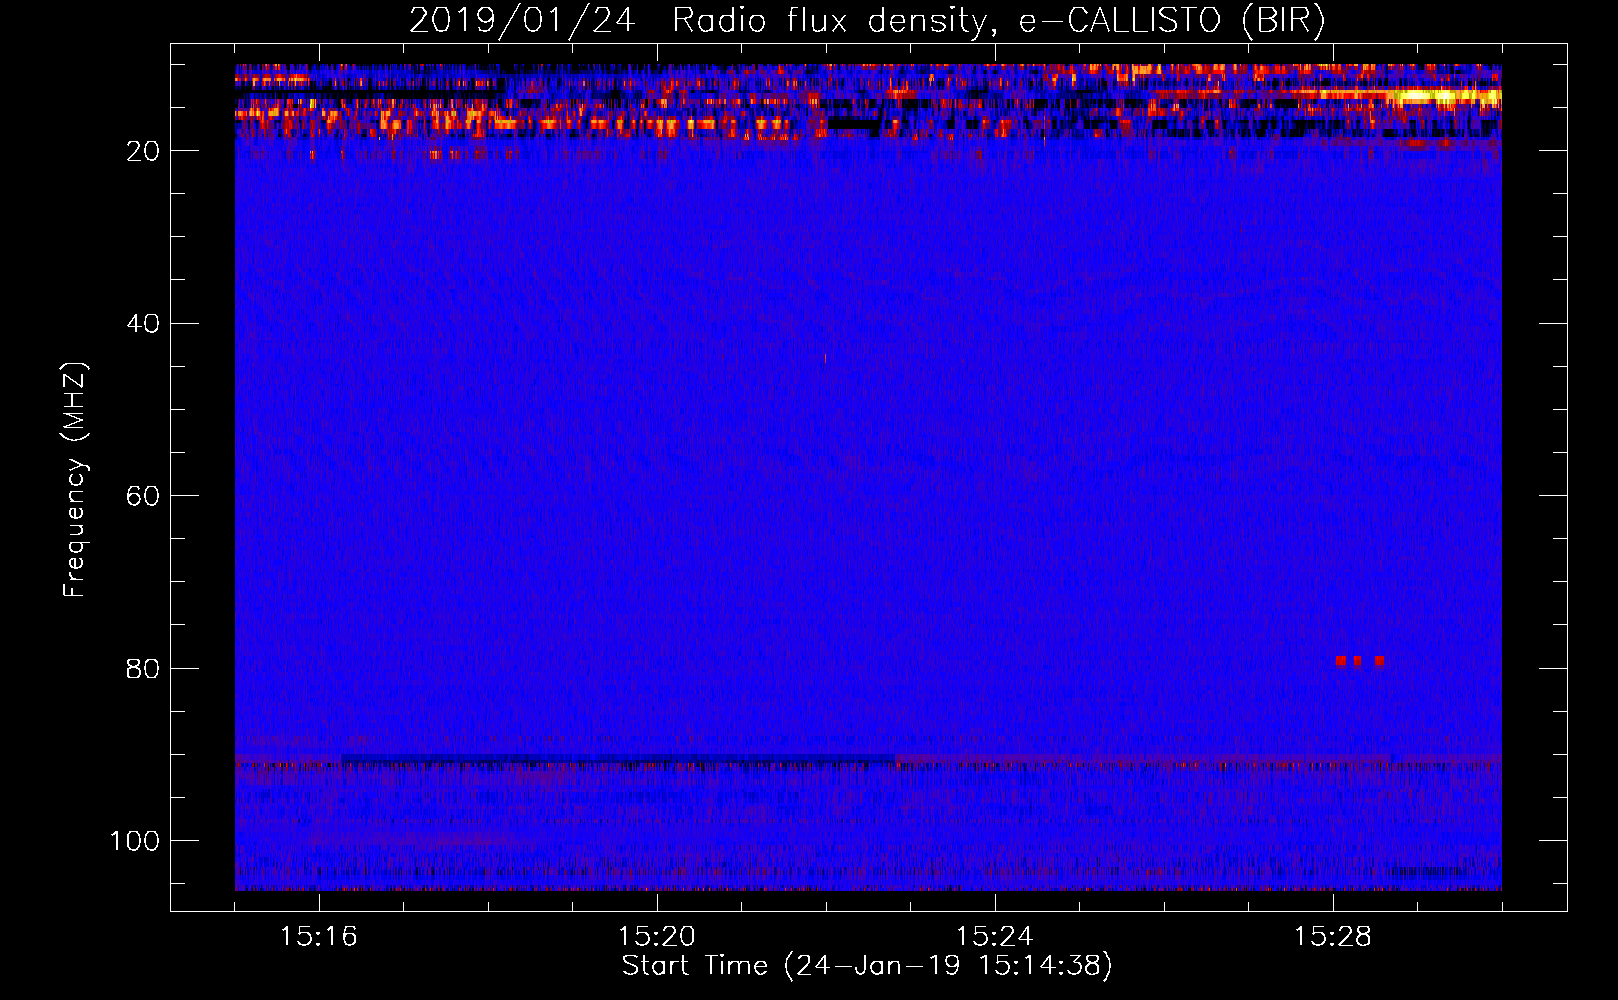This screenshot has height=1000, width=1618.
Task: Click the bright yellow emission streak at top right
Action: (1445, 97)
